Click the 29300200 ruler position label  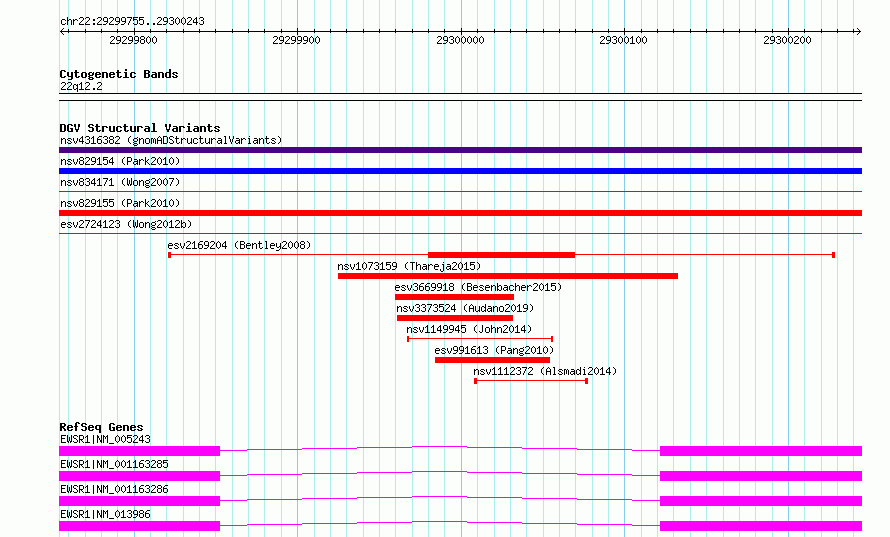(x=787, y=40)
